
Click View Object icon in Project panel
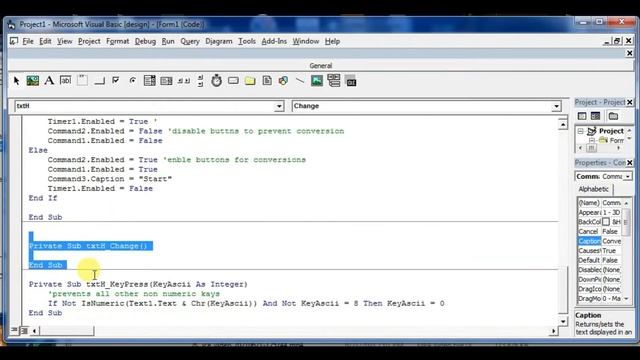click(596, 116)
